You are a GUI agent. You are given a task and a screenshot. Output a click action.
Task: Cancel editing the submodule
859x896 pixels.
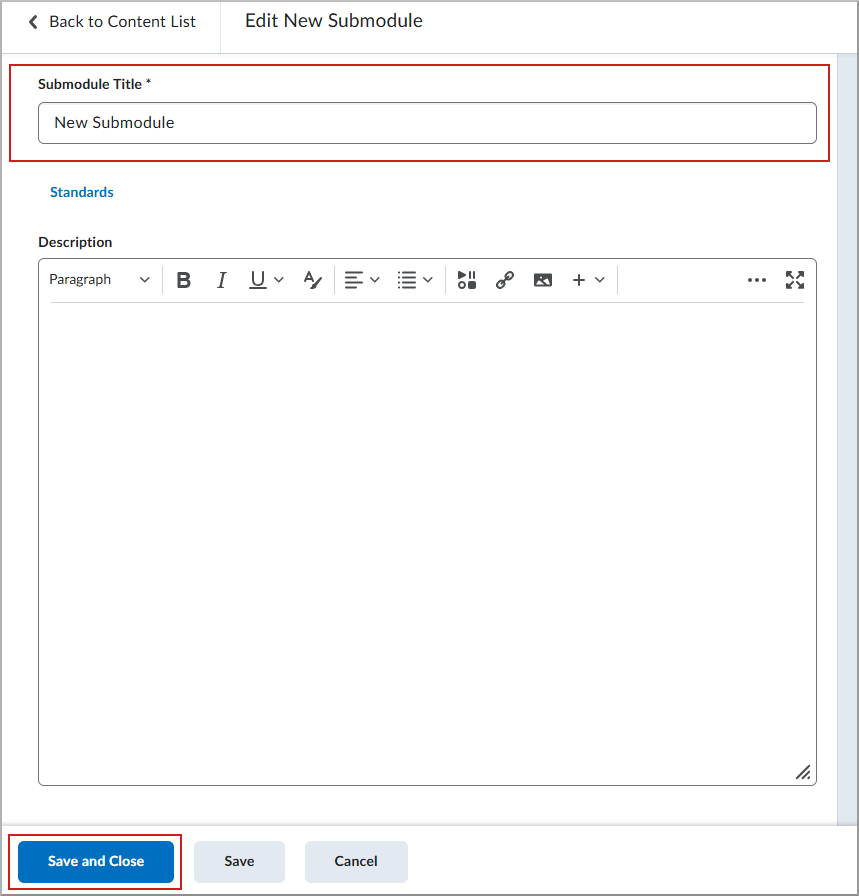coord(356,861)
